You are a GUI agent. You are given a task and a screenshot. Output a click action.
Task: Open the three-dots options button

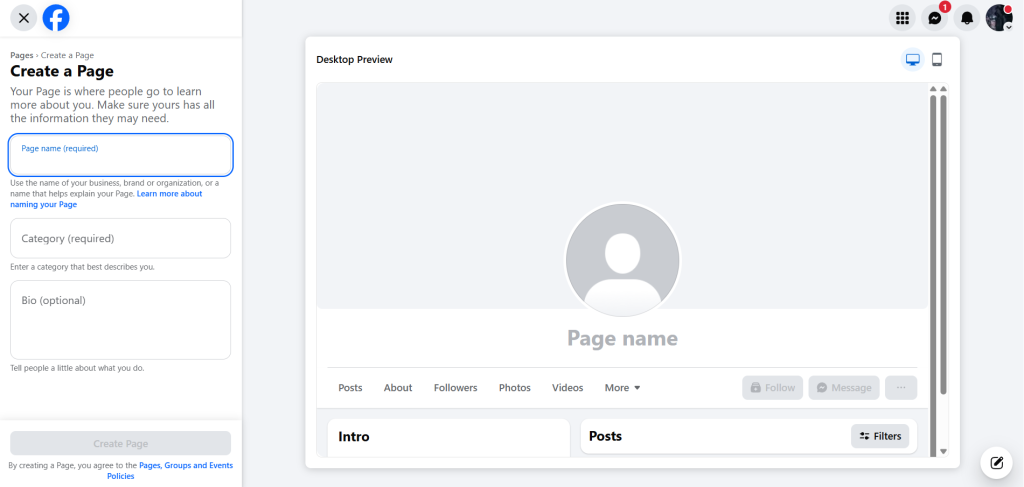click(x=901, y=388)
